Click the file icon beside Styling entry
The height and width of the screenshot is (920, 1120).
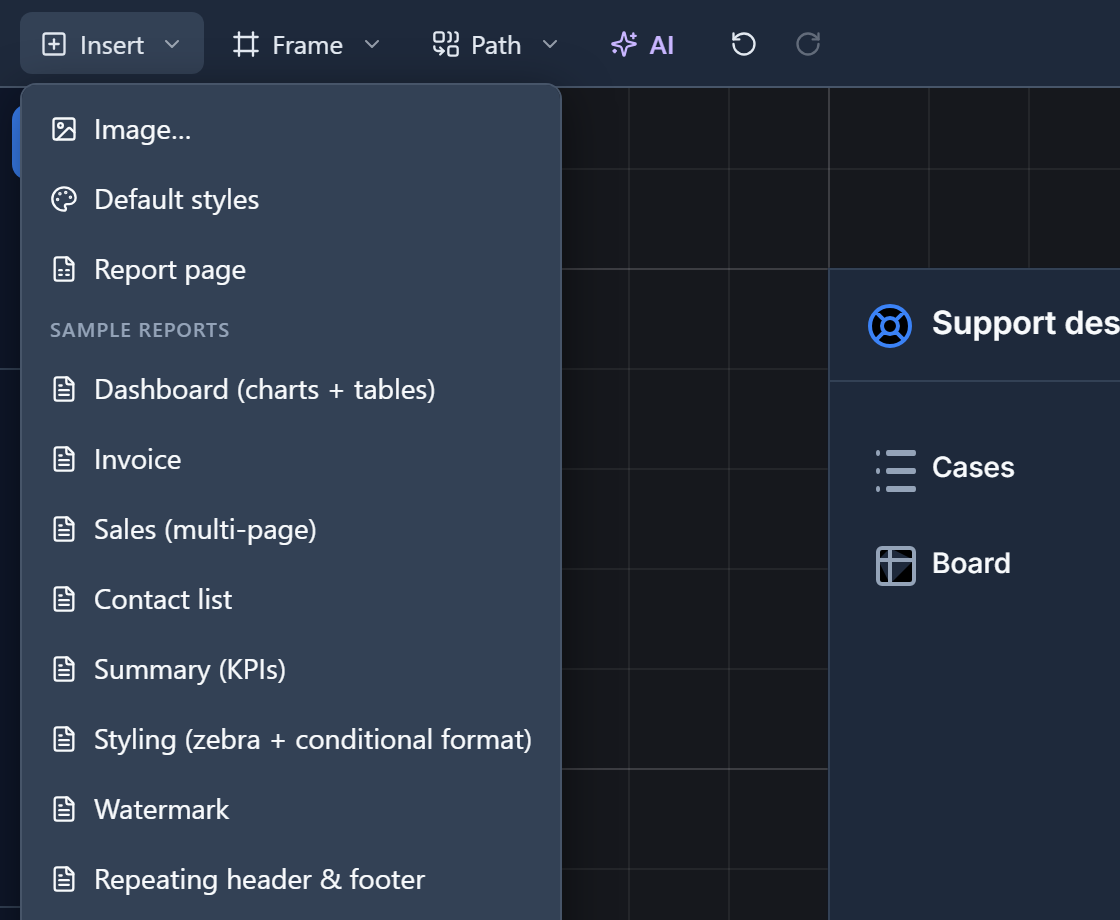coord(64,739)
